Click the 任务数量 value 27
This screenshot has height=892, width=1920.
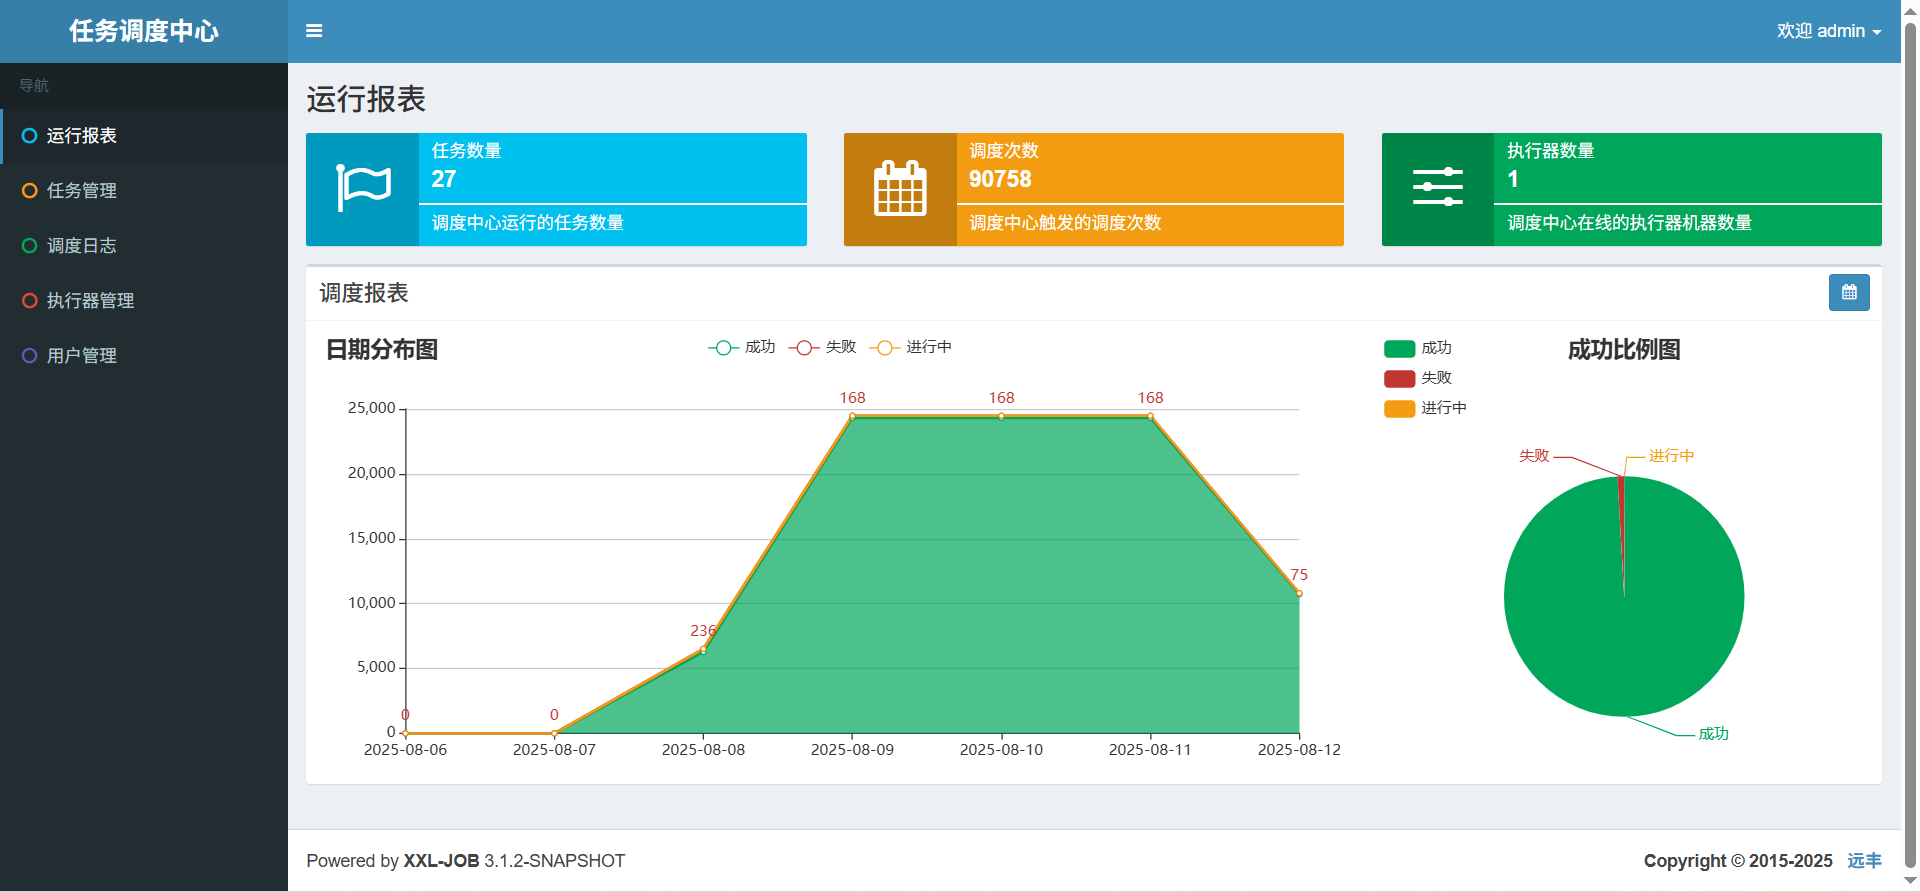[x=444, y=179]
